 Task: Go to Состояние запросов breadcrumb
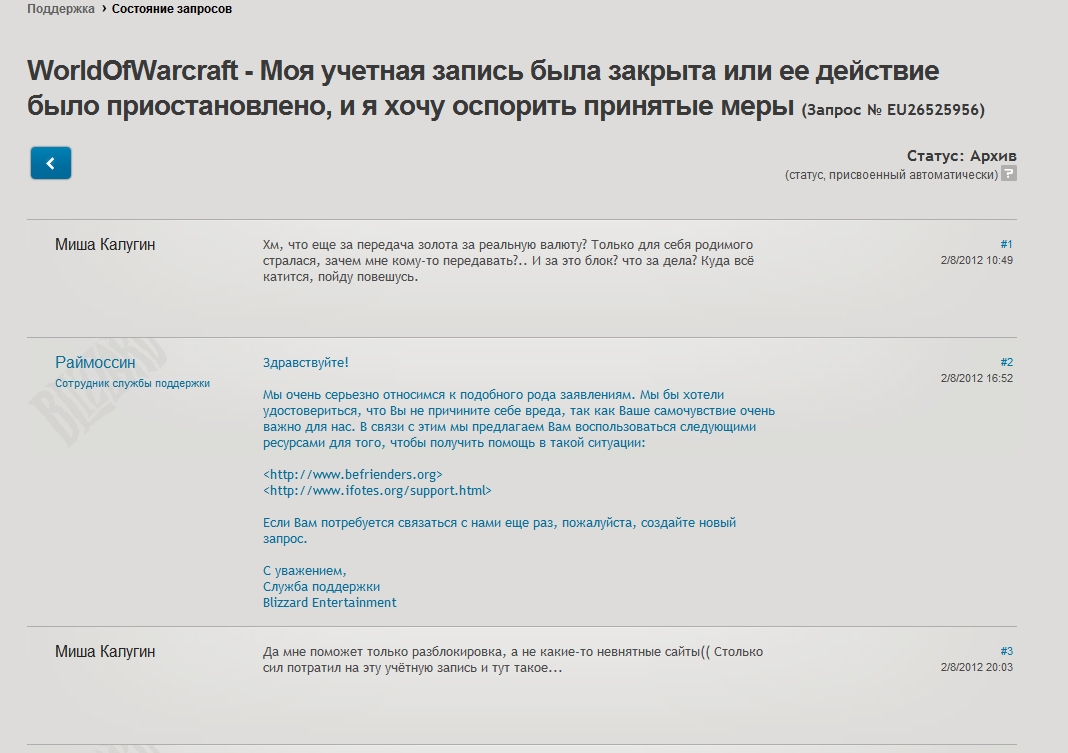[x=172, y=9]
